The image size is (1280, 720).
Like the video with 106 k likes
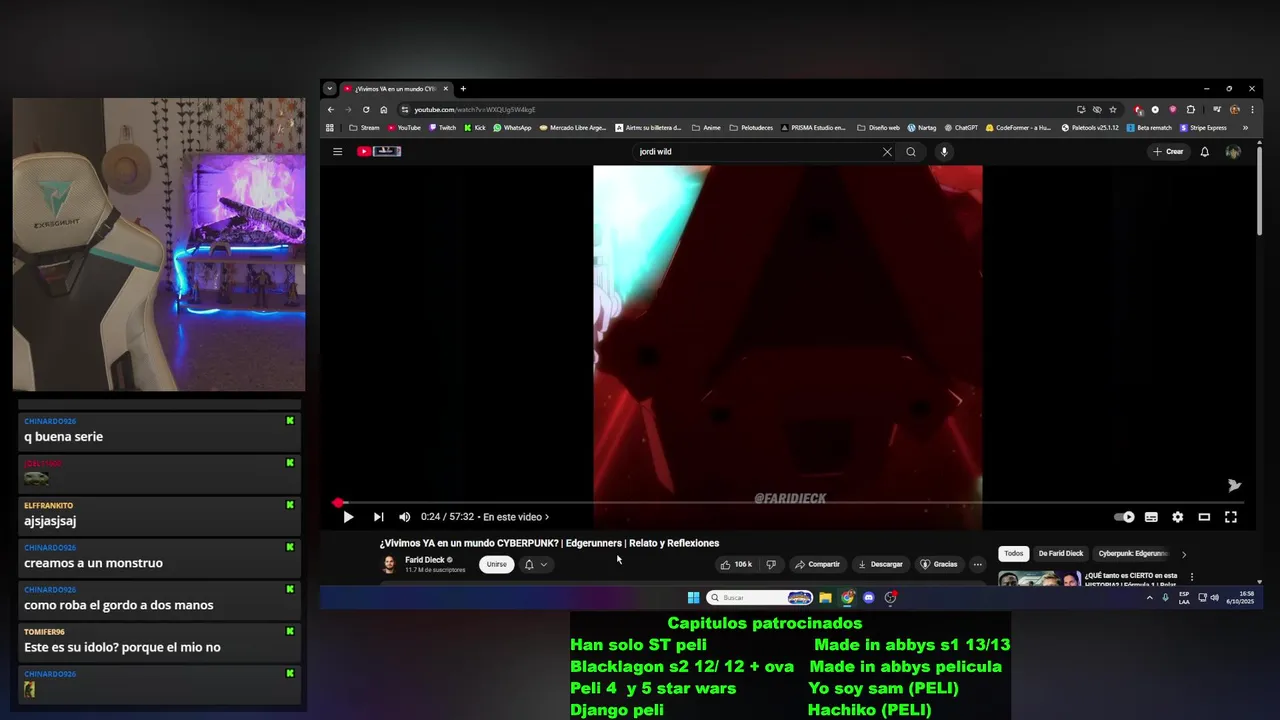click(737, 564)
